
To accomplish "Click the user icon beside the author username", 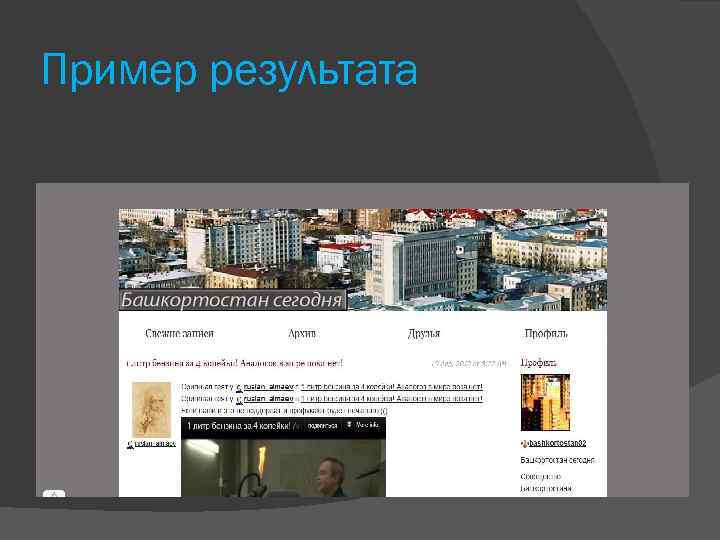I will (130, 444).
